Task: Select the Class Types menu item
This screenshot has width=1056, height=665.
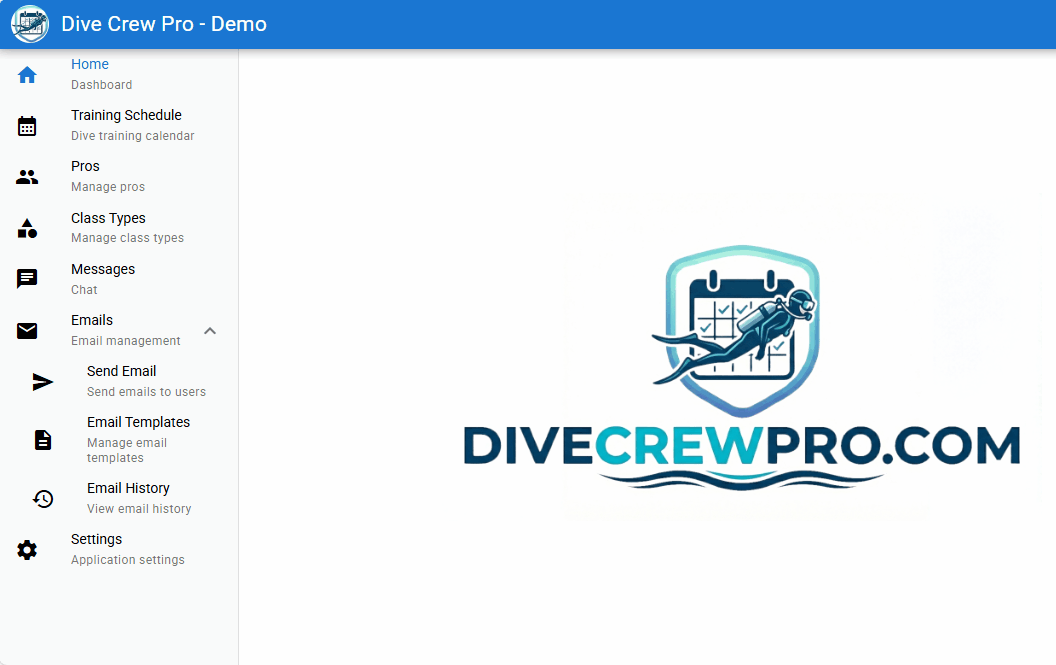Action: 119,228
